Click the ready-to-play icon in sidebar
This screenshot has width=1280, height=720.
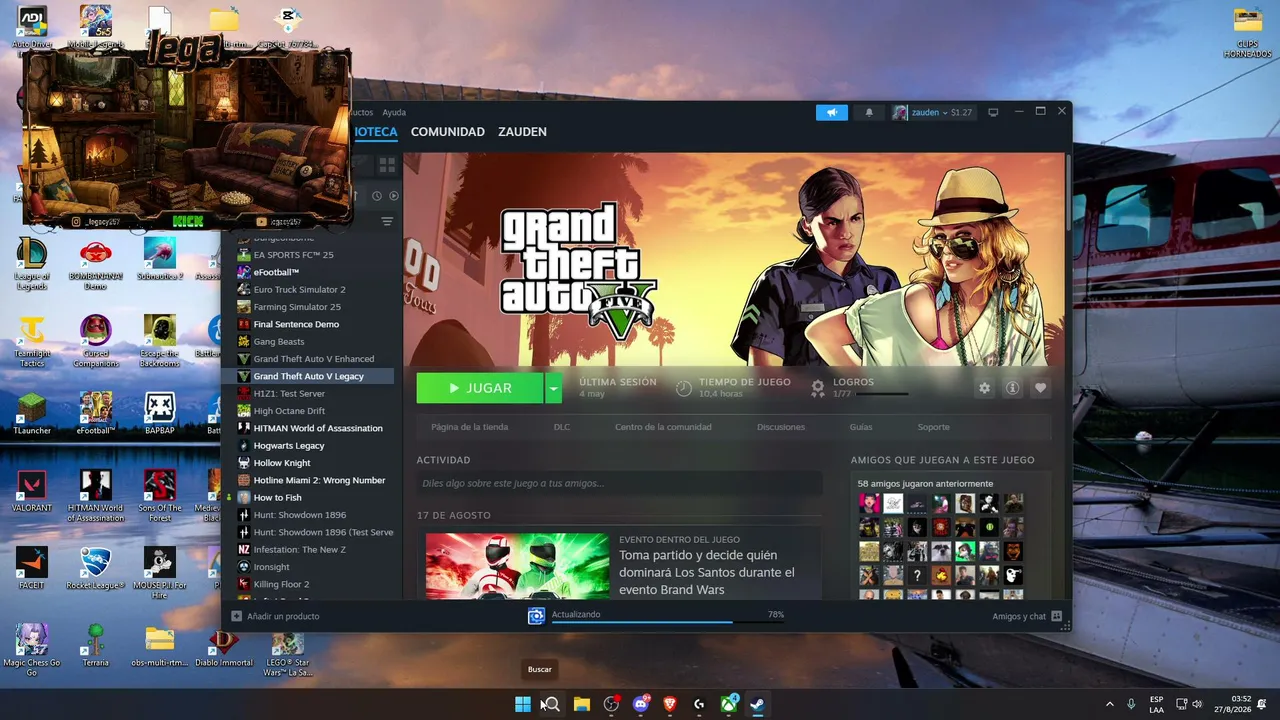click(x=394, y=196)
